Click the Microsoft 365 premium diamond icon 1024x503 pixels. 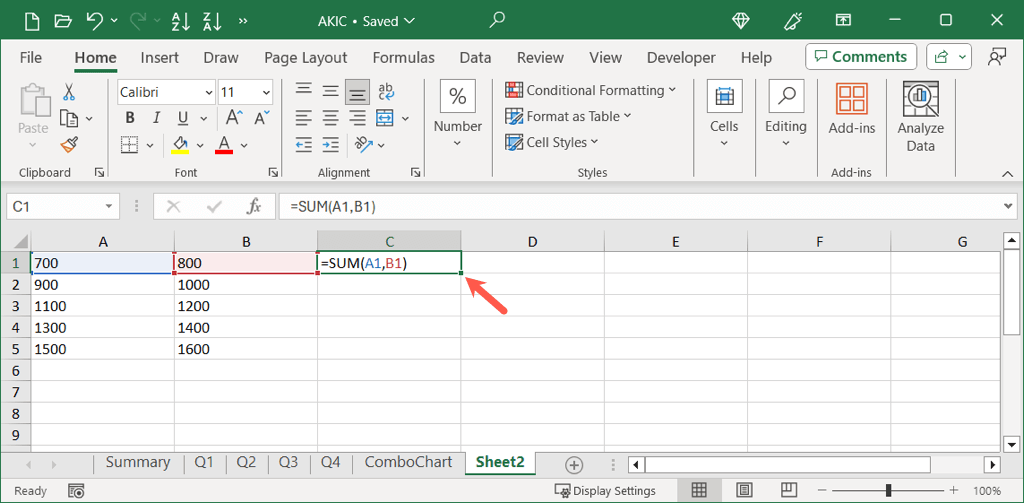741,21
